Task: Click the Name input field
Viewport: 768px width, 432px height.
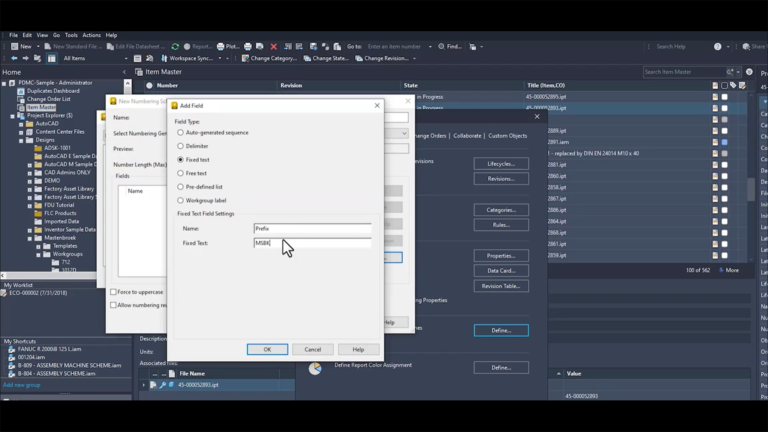Action: coord(312,228)
